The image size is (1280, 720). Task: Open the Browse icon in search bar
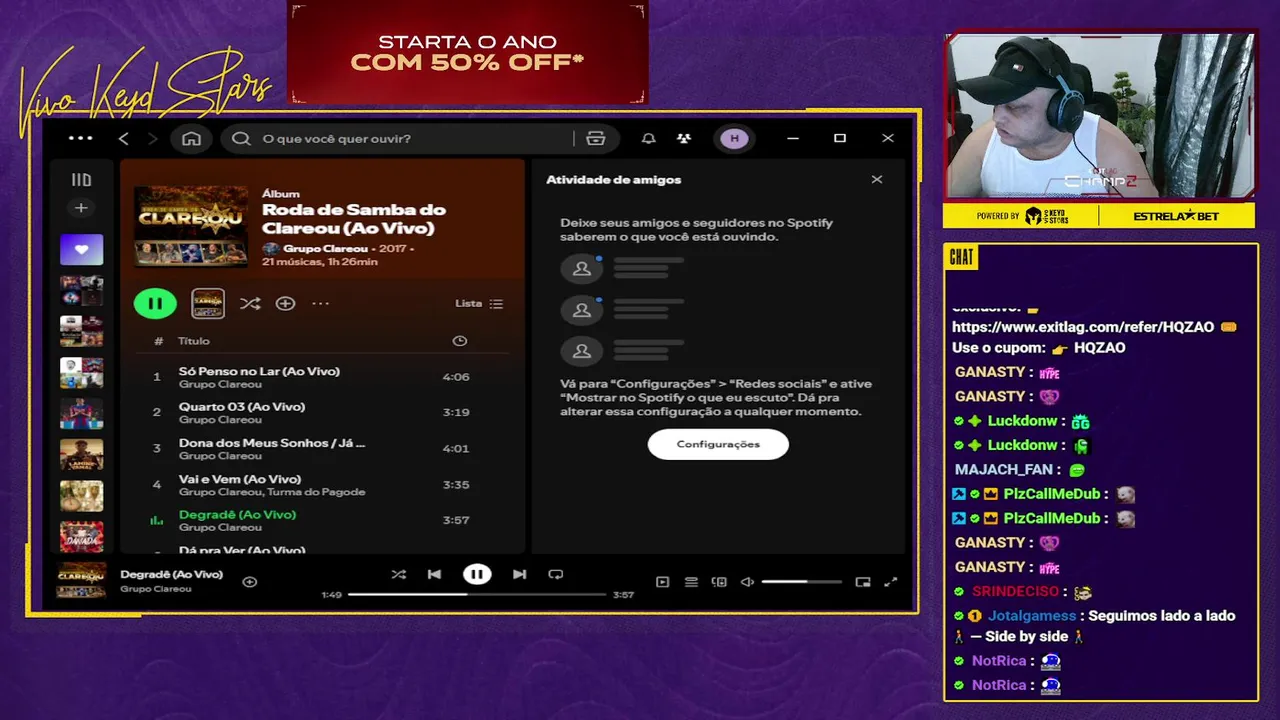(596, 138)
